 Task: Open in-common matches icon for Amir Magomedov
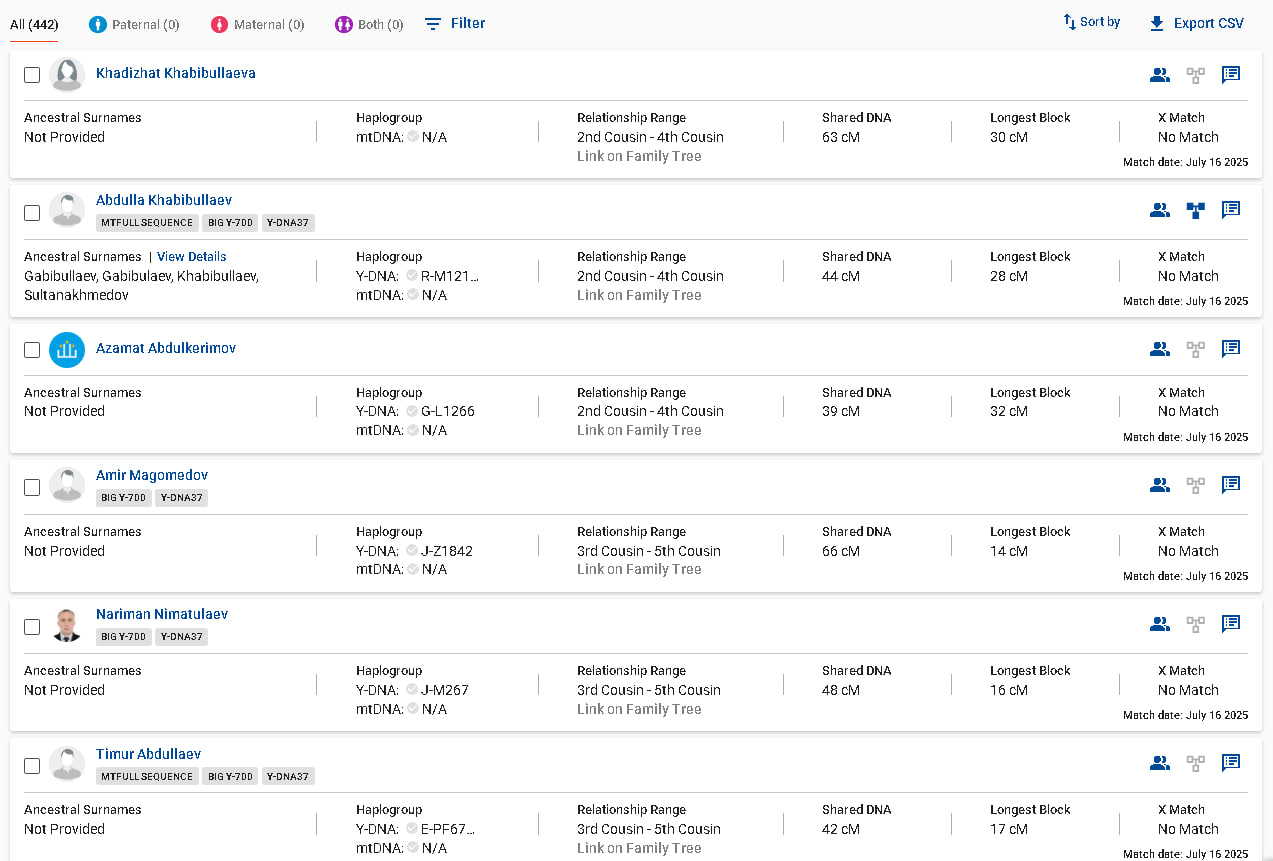(1160, 485)
